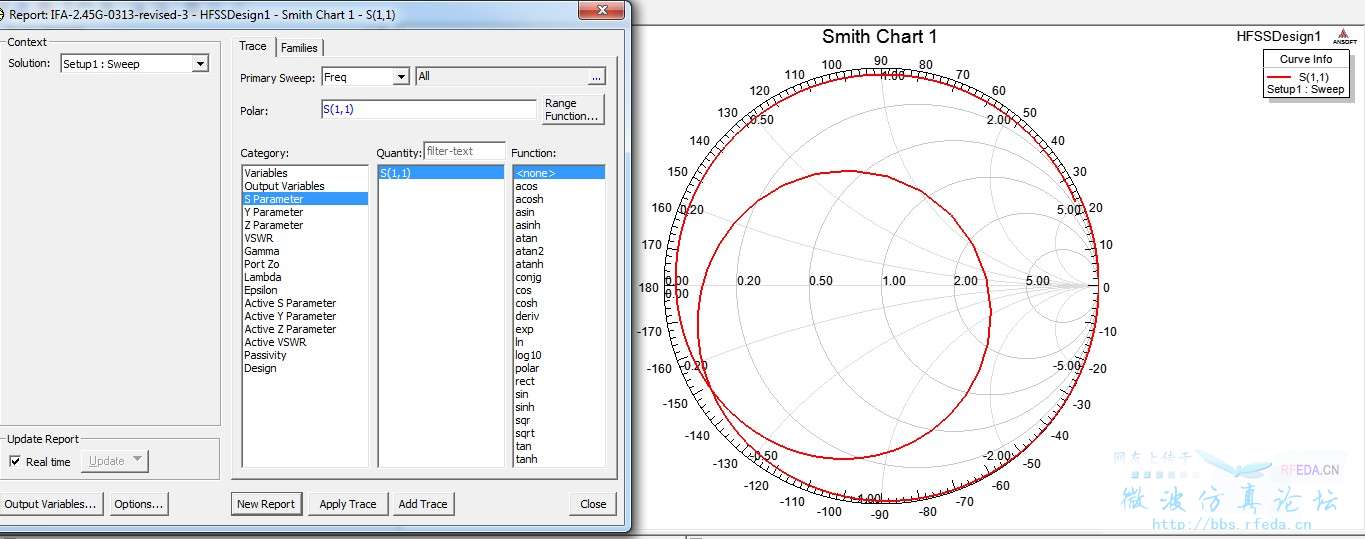Select VSWR in Category list
This screenshot has width=1365, height=539.
tap(305, 238)
